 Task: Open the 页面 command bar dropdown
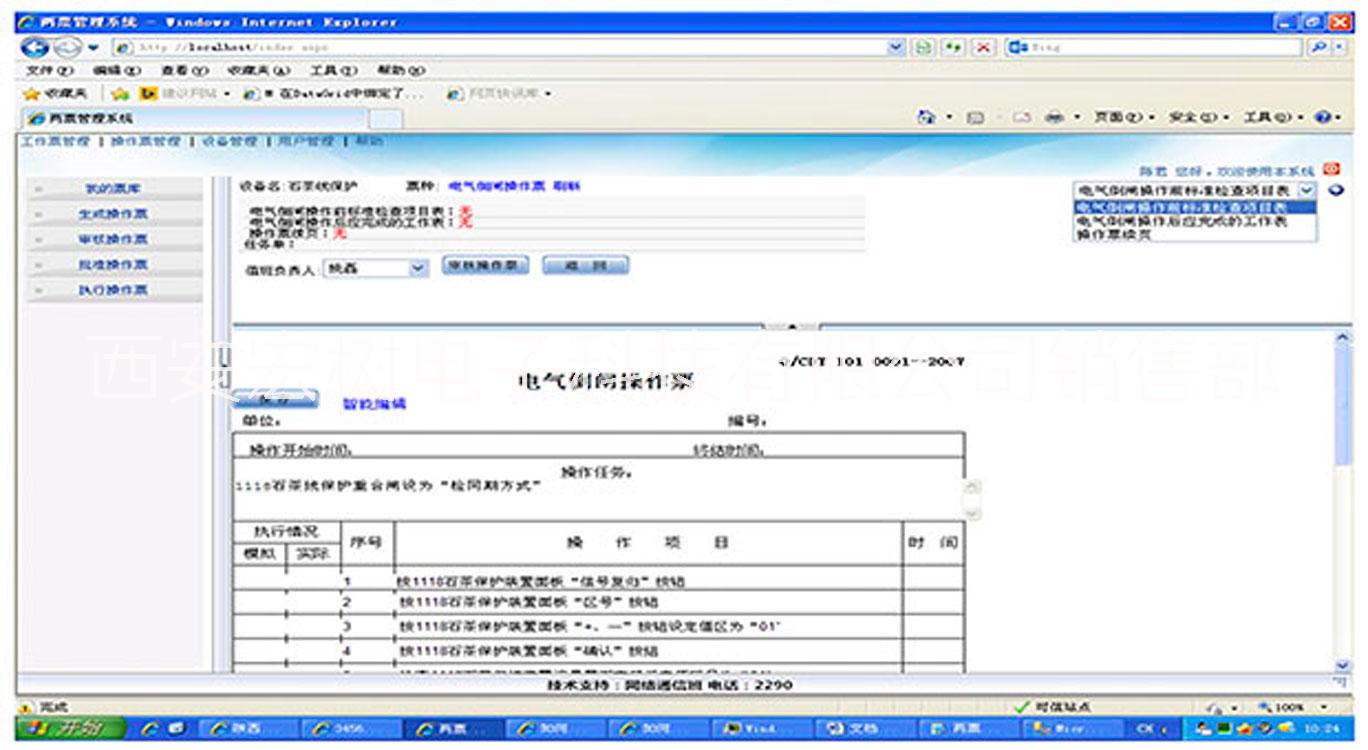[x=1124, y=118]
